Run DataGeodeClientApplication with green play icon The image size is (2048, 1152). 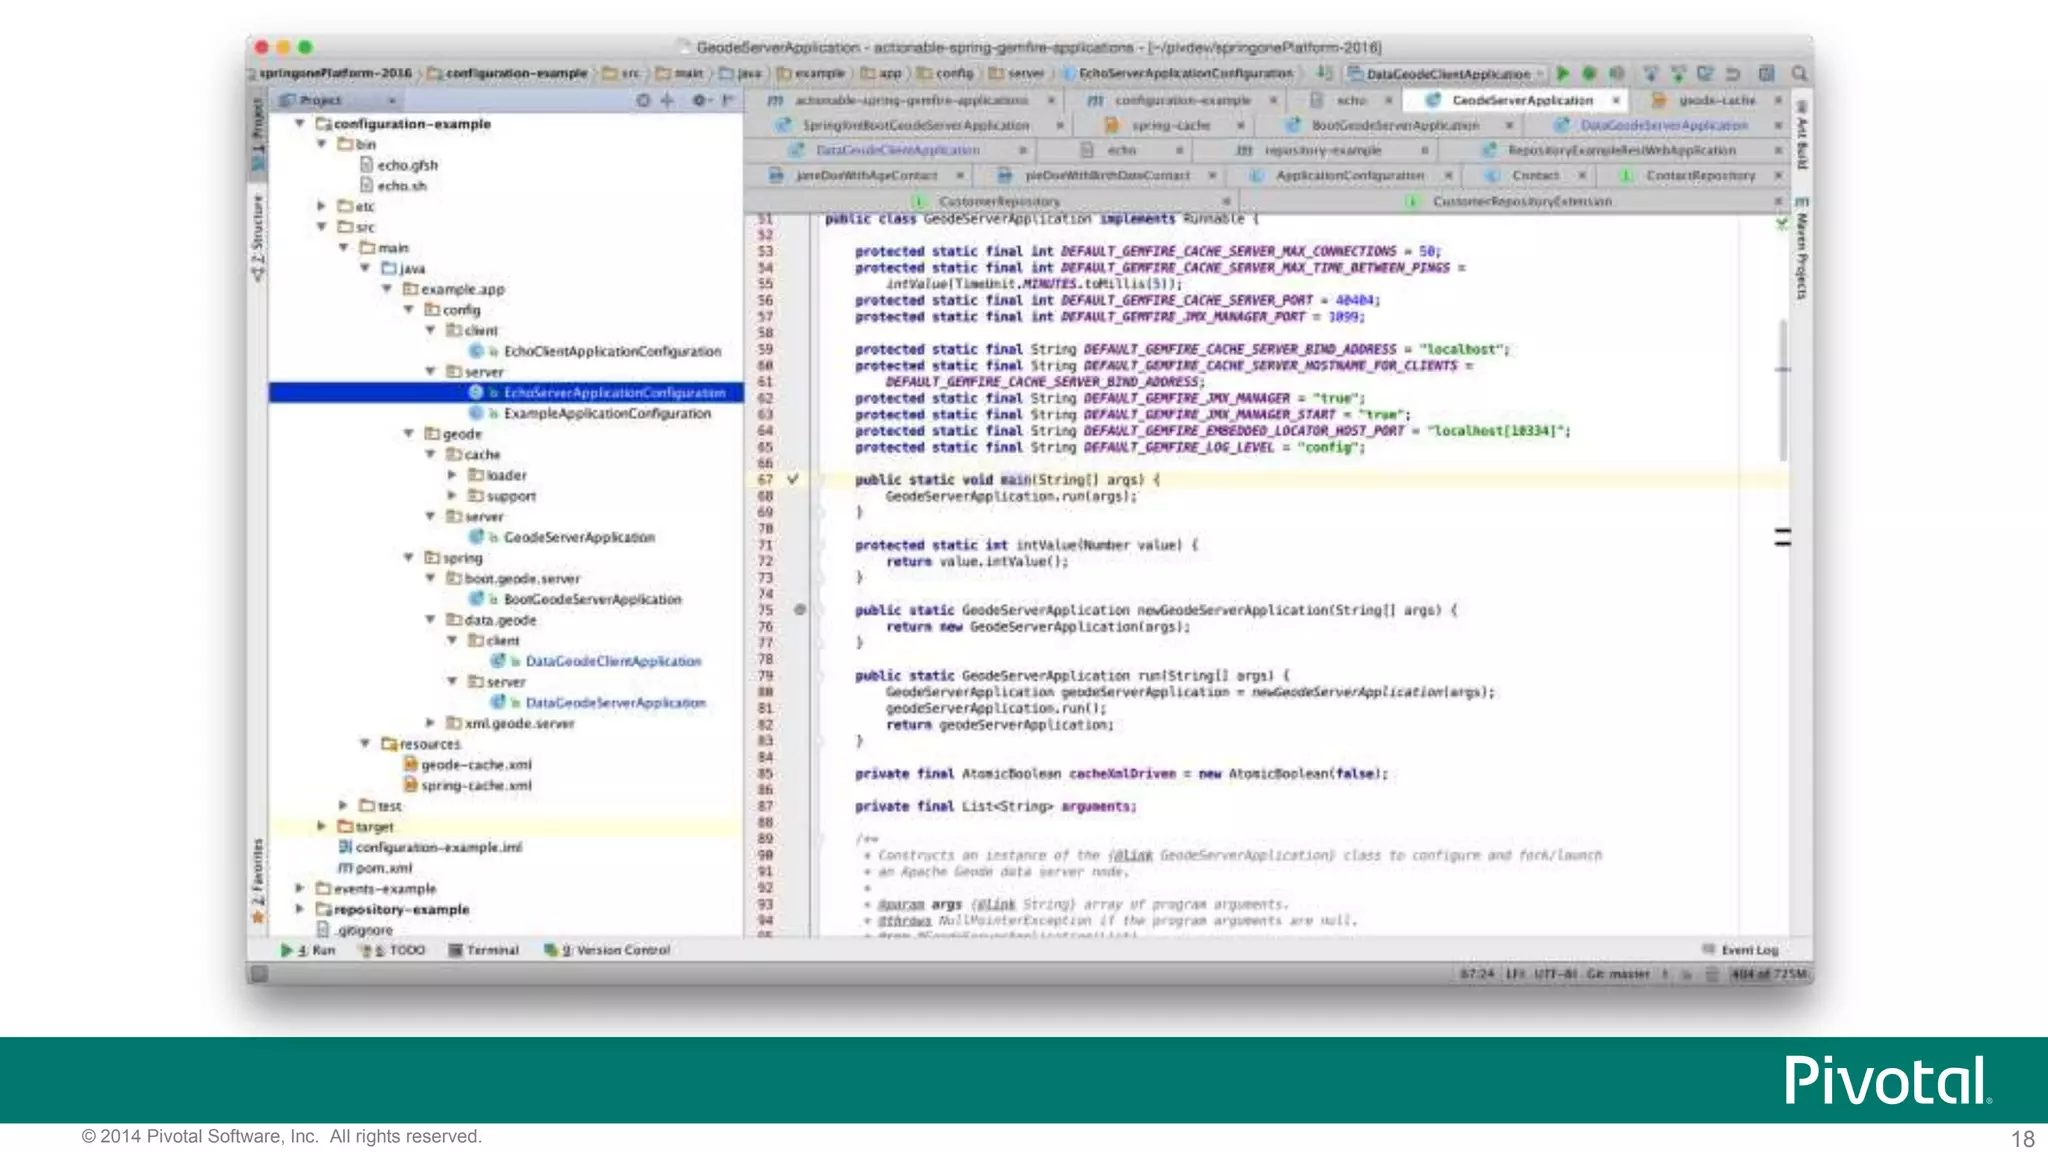[x=1563, y=73]
